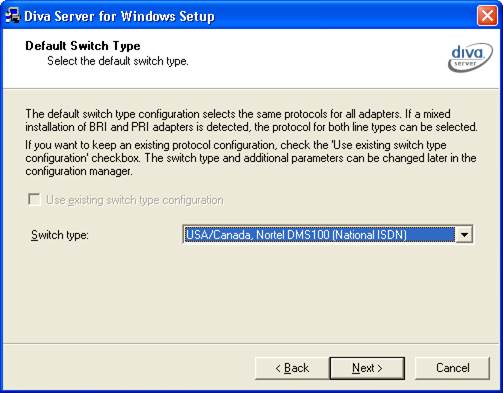Close the setup window with the X
Viewport: 503px width, 393px height.
pos(487,16)
